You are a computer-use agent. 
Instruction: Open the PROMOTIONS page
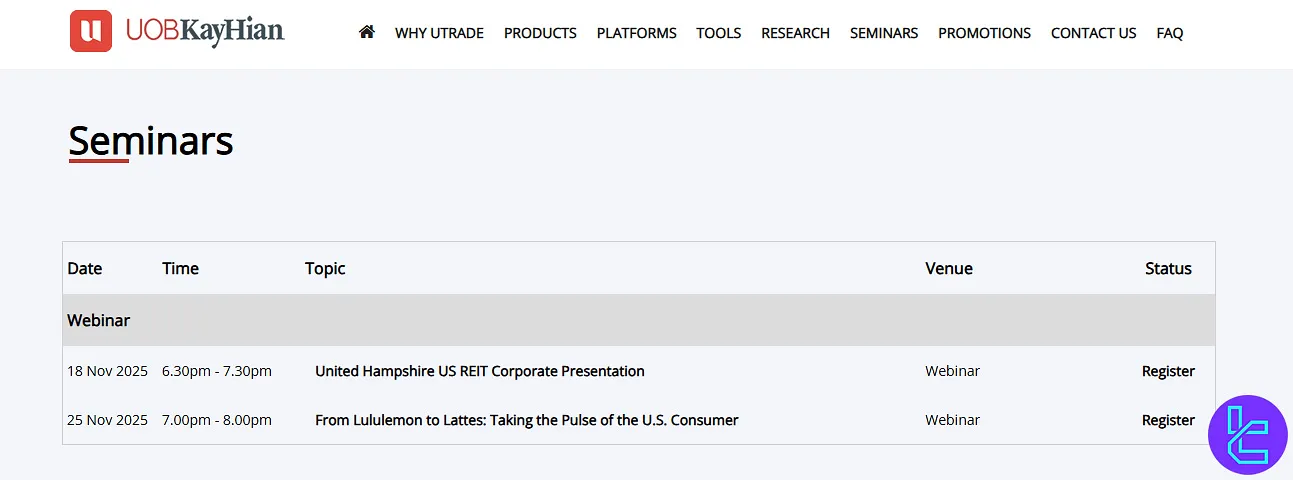(x=984, y=33)
